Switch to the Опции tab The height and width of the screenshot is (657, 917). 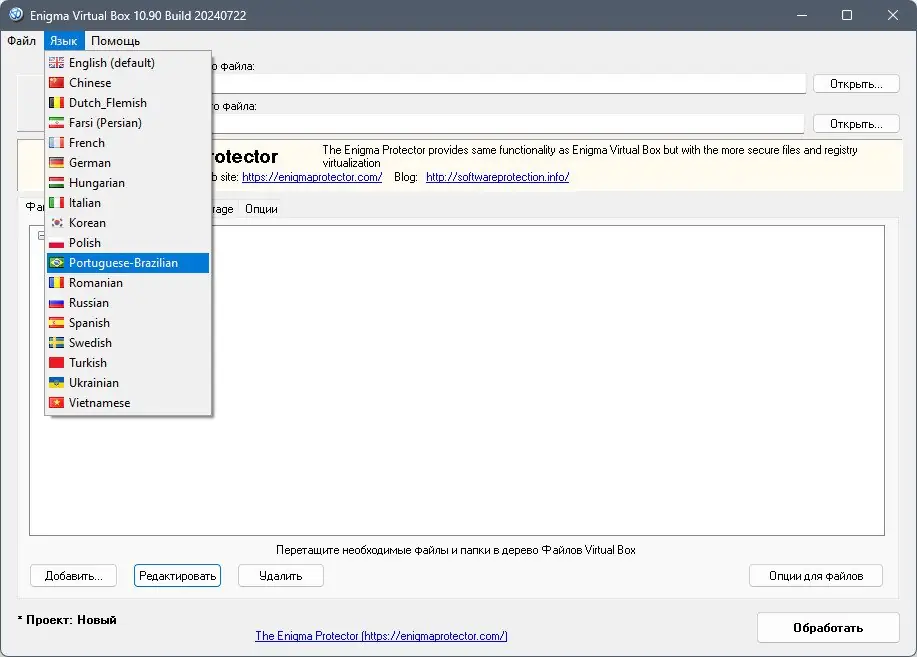[261, 209]
